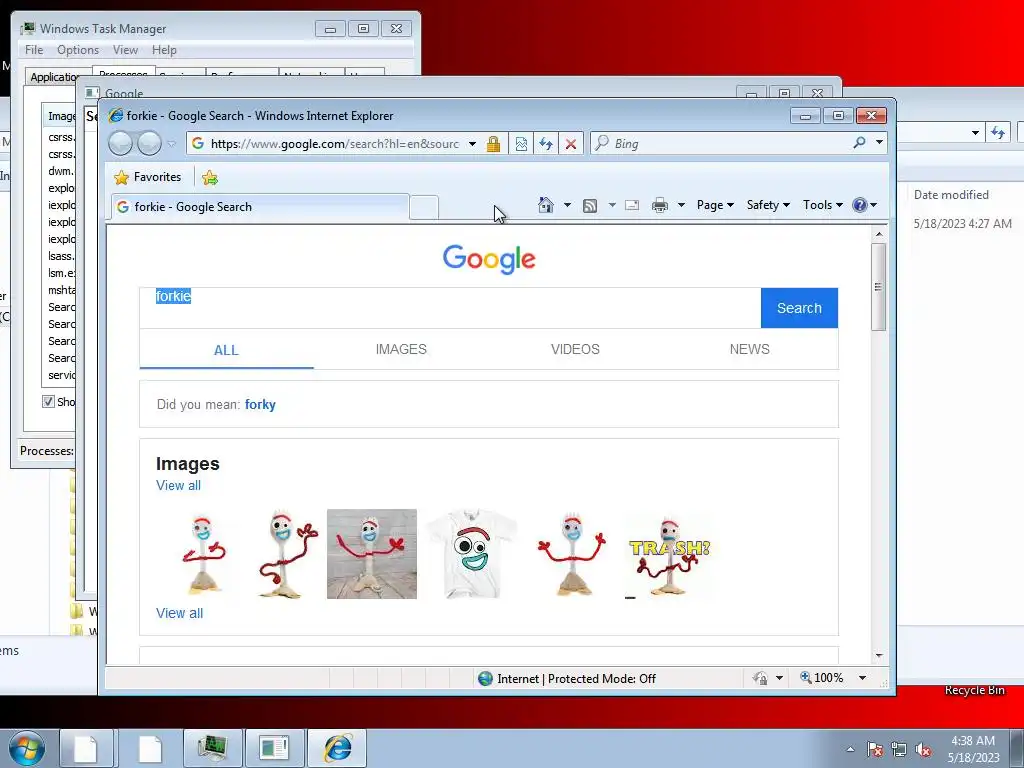Expand the Safety menu dropdown
This screenshot has height=768, width=1024.
point(768,205)
